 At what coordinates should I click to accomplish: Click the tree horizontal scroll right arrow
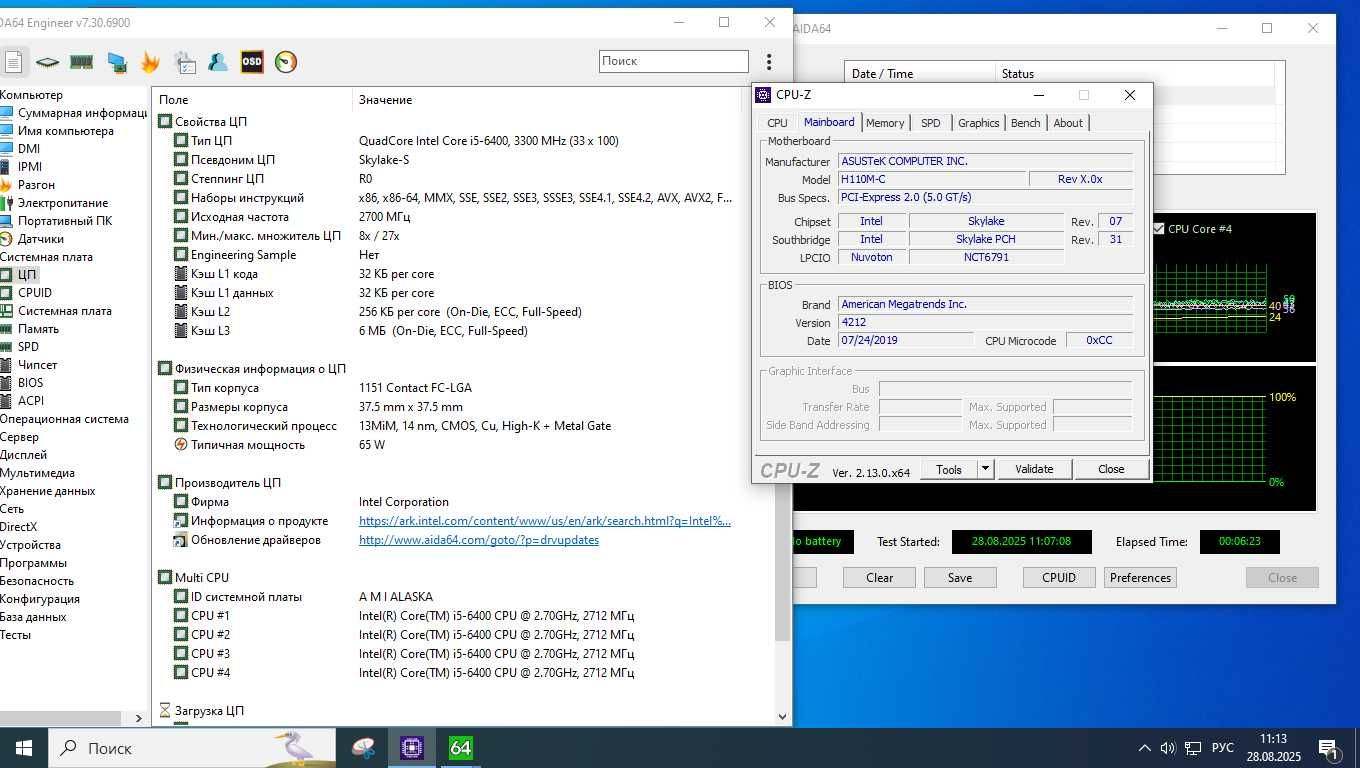tap(138, 717)
